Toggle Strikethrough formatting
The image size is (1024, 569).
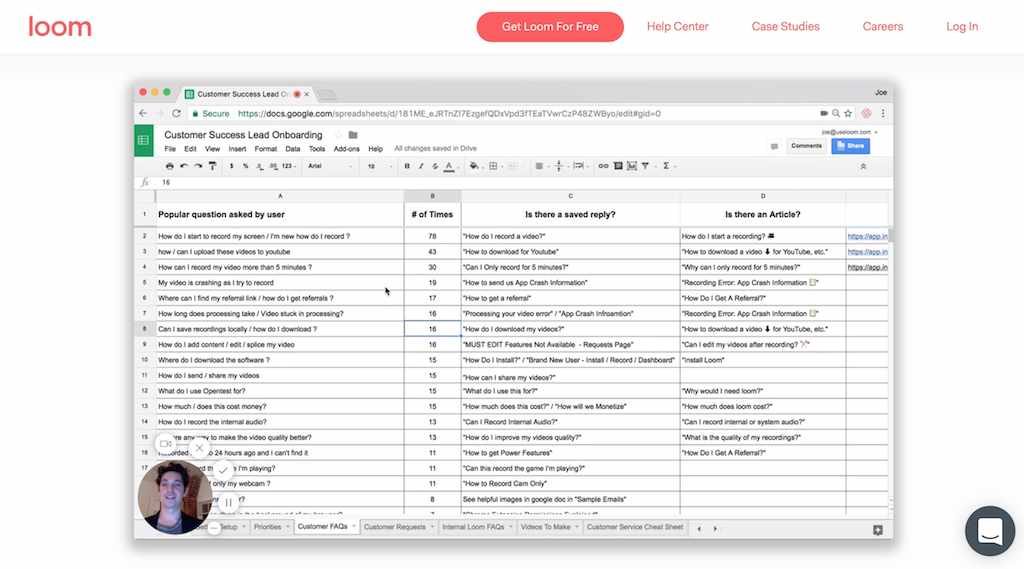[434, 166]
